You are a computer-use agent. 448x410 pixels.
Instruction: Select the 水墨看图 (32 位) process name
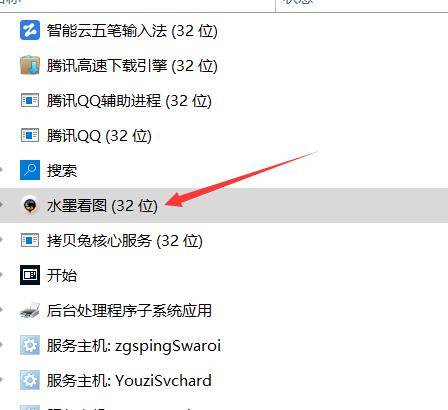point(102,205)
